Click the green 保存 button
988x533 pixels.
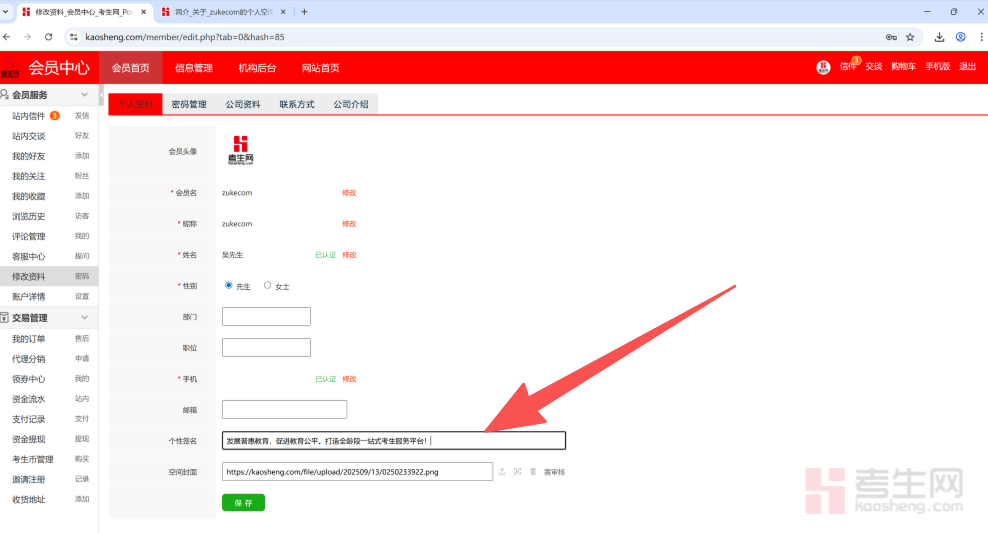click(x=243, y=502)
